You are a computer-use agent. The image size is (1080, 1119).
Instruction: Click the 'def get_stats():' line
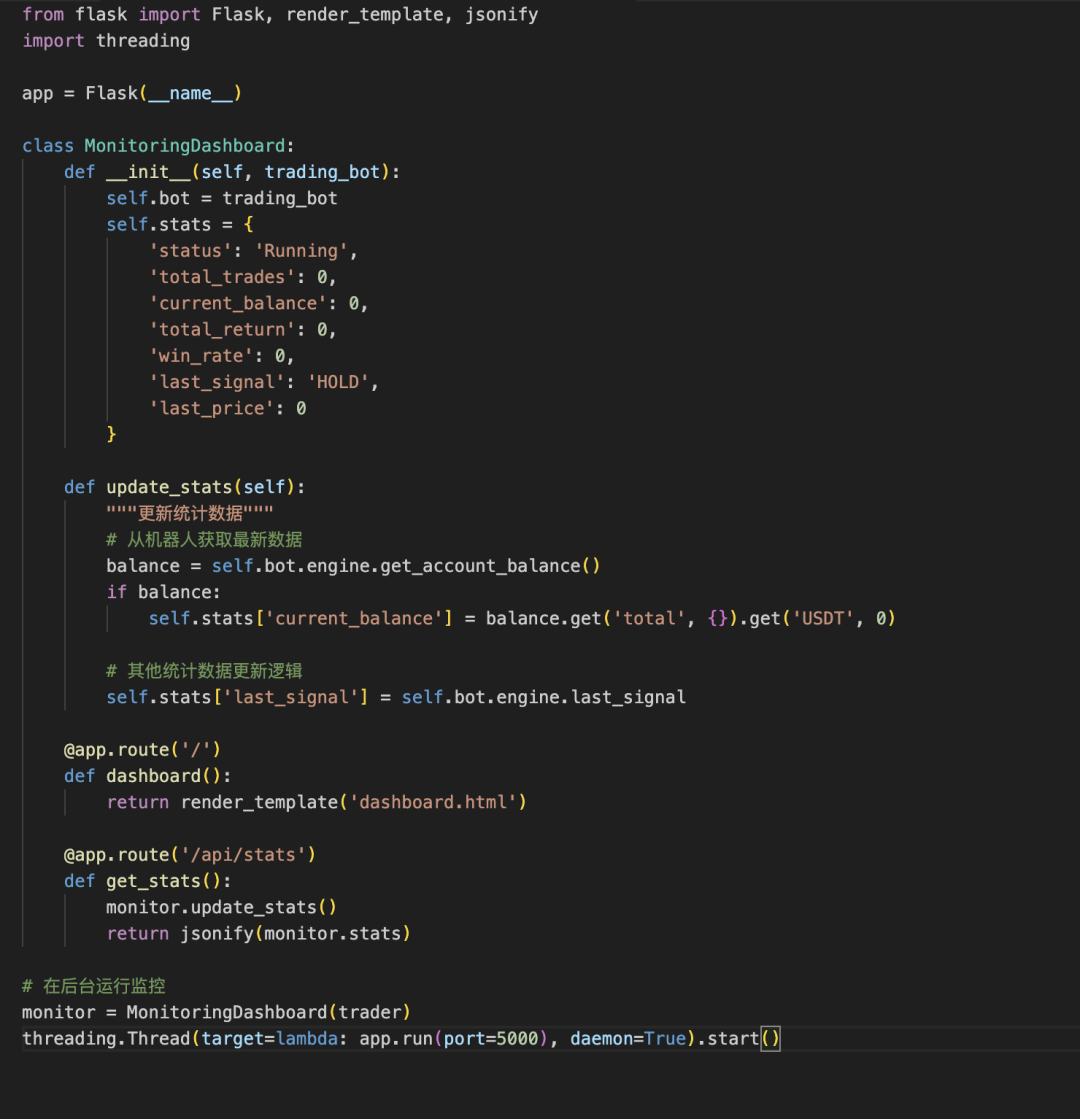148,881
